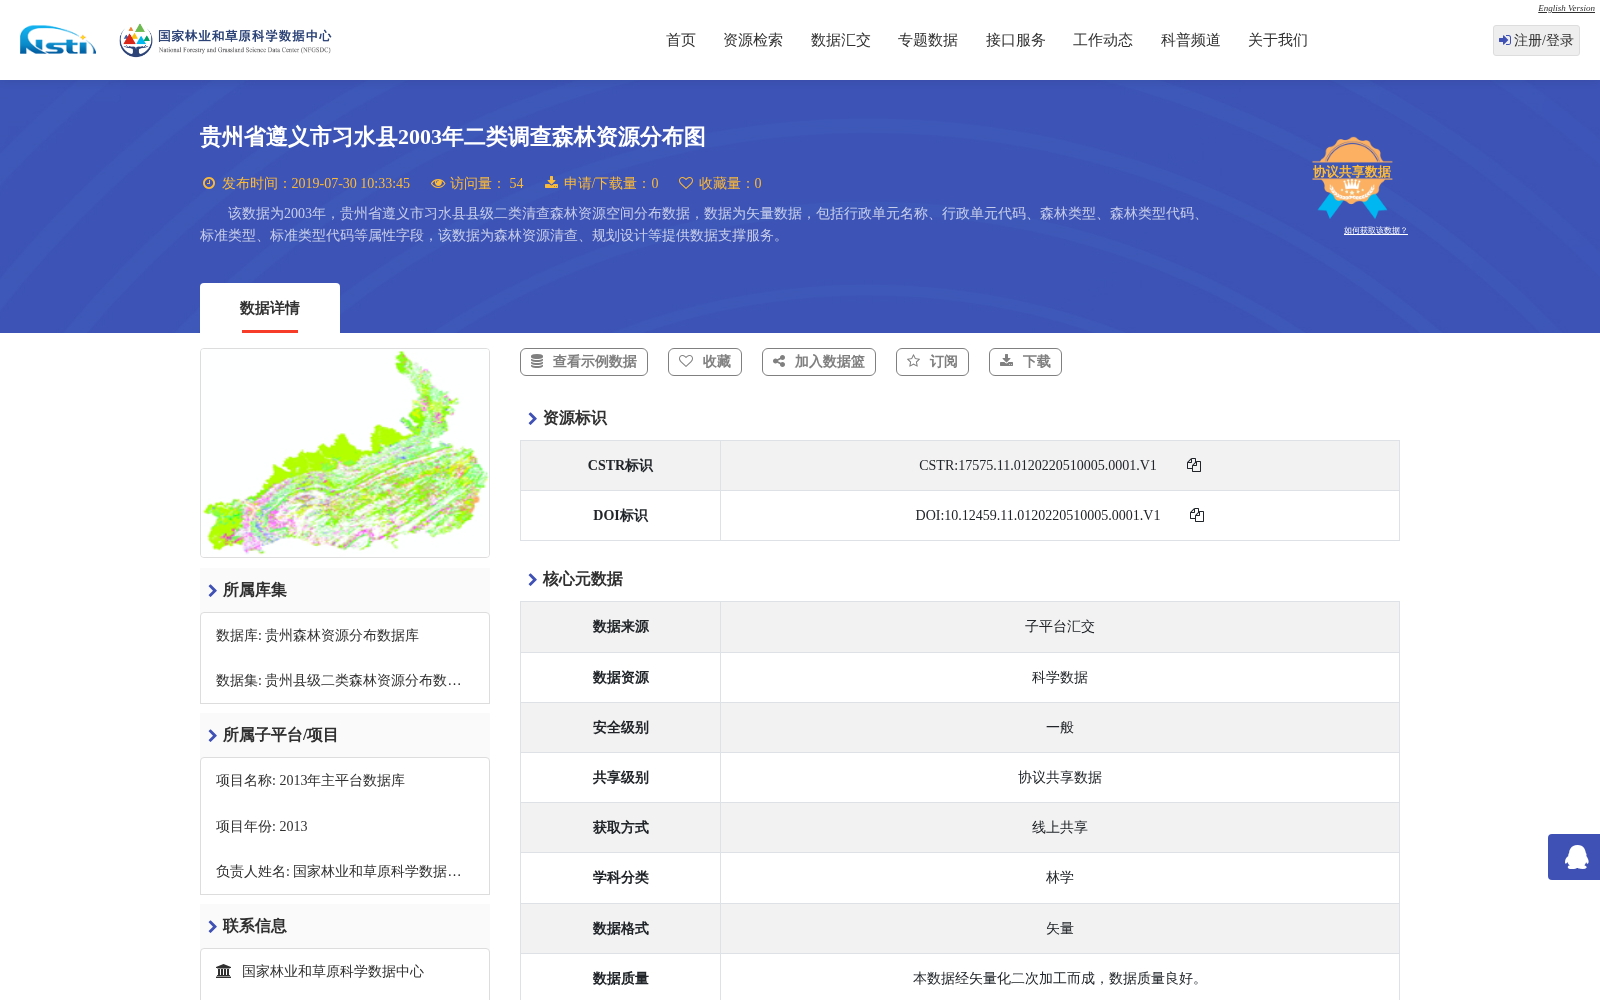Open the QQ customer service floating icon

click(1576, 857)
